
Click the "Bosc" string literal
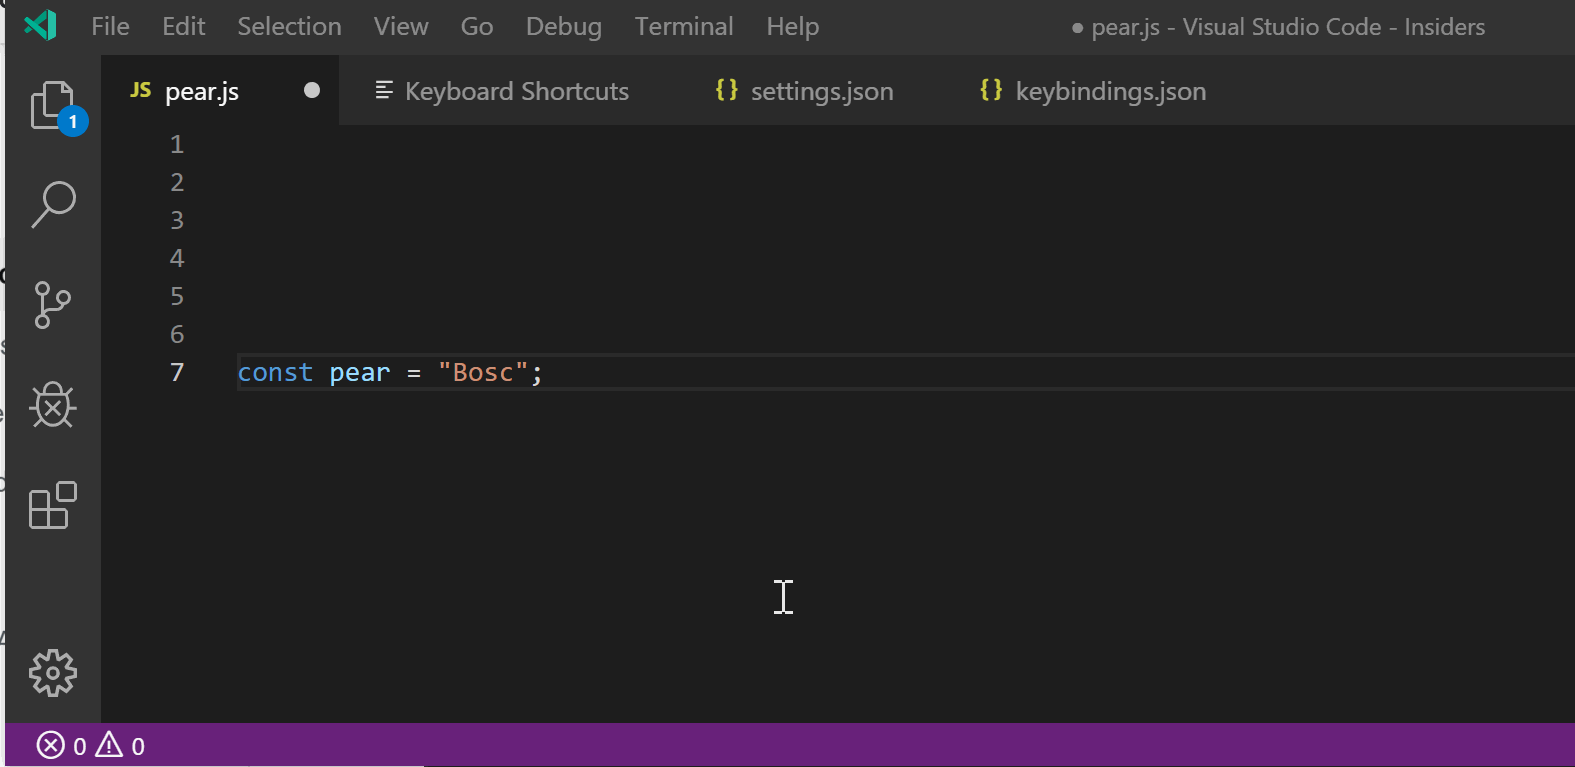(x=483, y=372)
